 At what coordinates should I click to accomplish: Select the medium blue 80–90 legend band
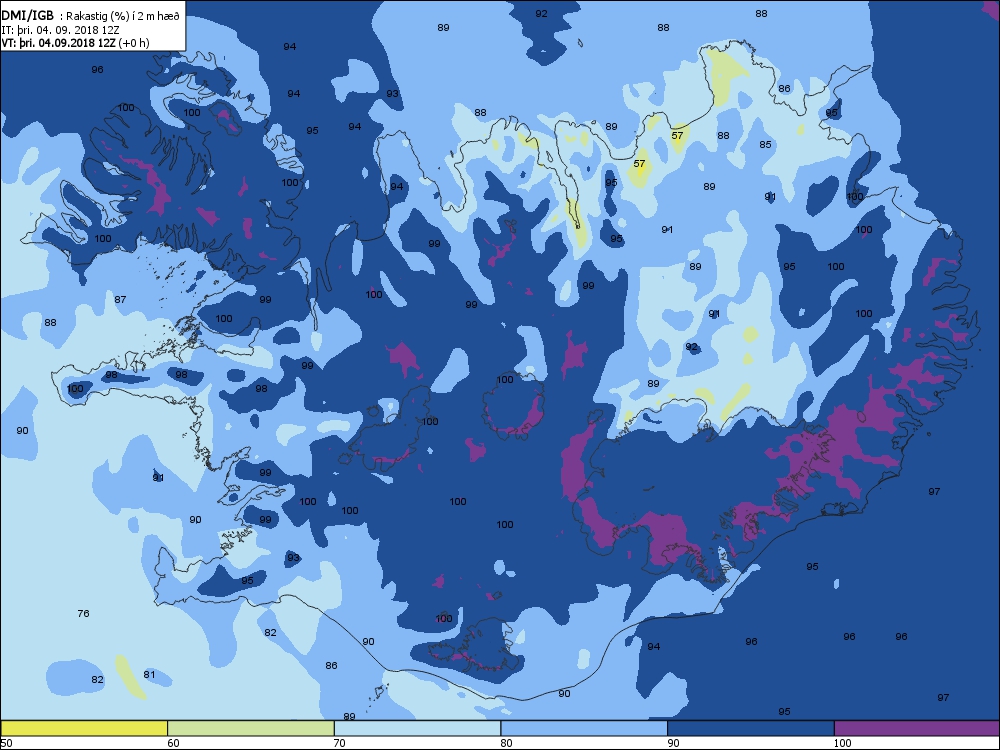tap(584, 728)
